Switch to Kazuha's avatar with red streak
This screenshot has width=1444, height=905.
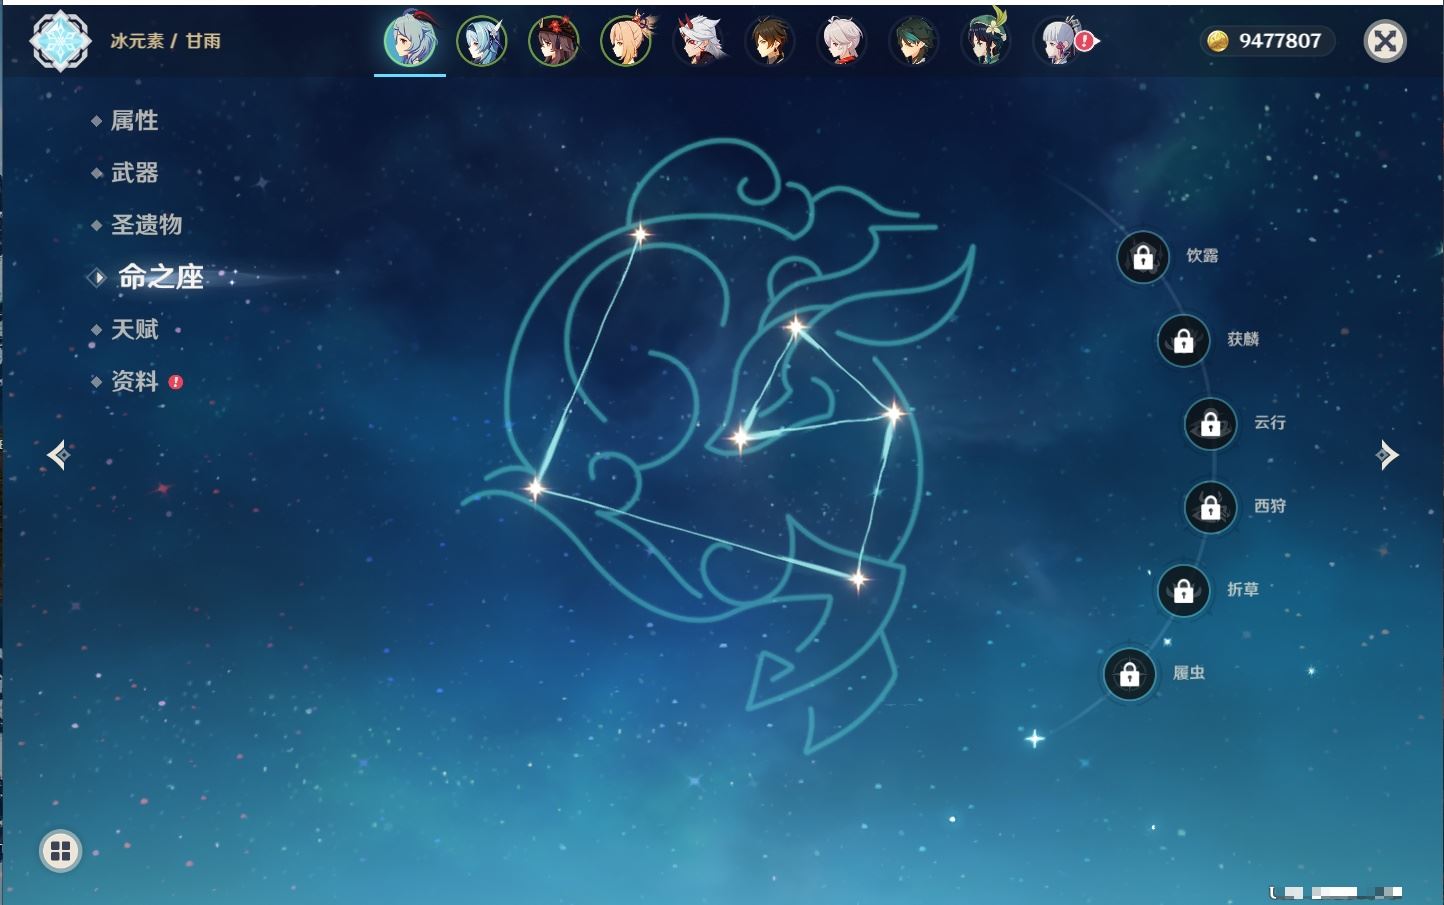coord(842,41)
